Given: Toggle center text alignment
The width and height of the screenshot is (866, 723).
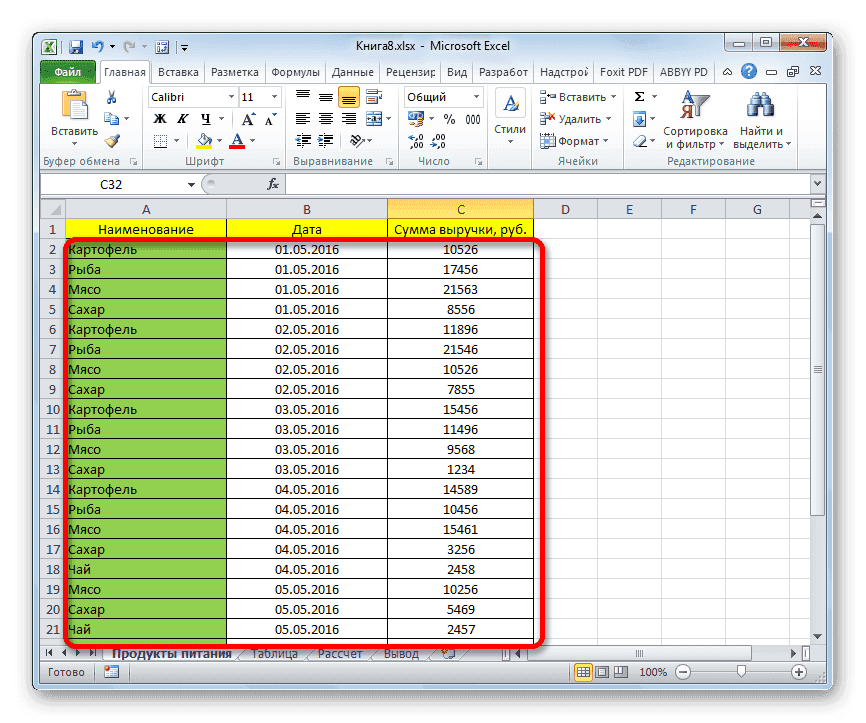Looking at the screenshot, I should click(326, 117).
